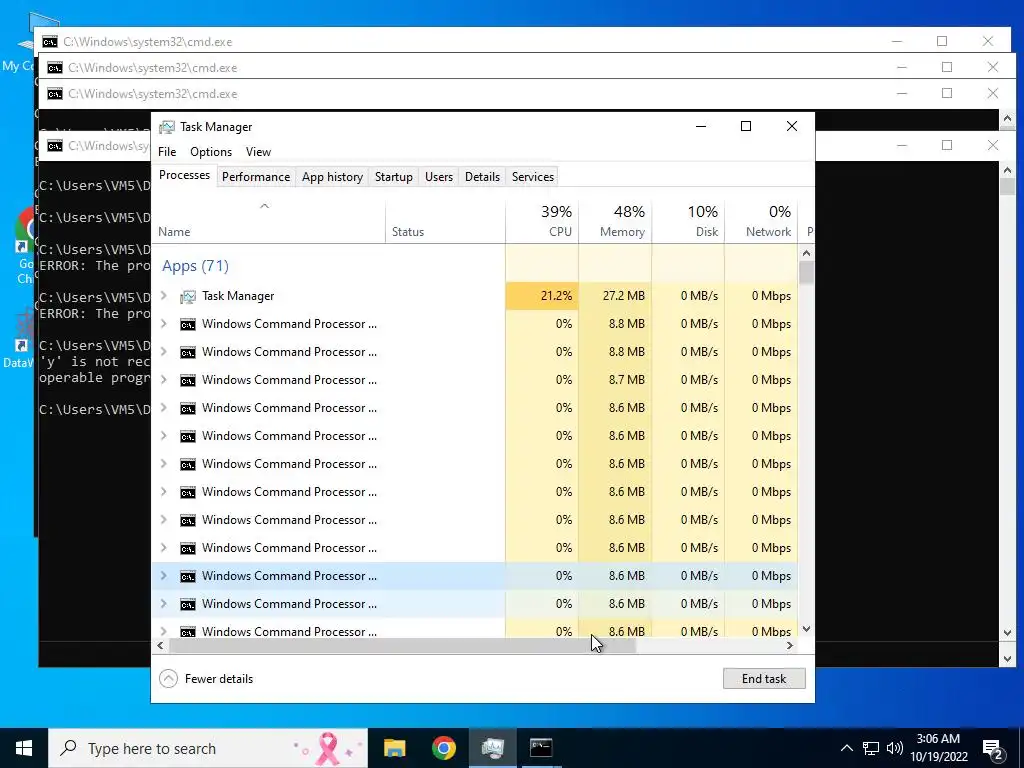Click the pink ribbon search highlight icon
Screen dimensions: 1024x768
coord(328,748)
